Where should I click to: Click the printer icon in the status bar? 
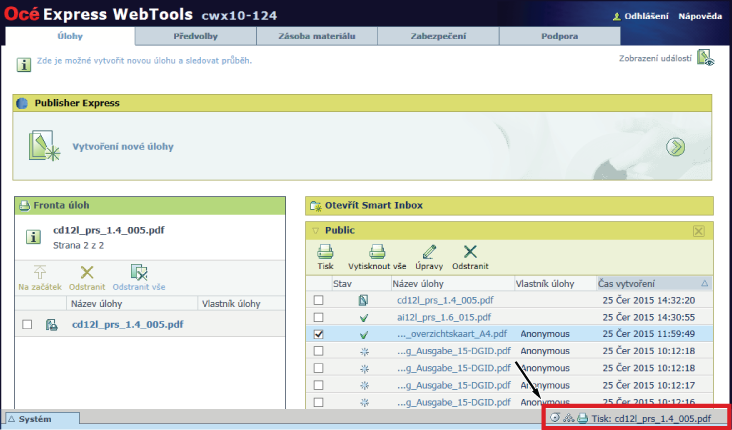pos(582,418)
